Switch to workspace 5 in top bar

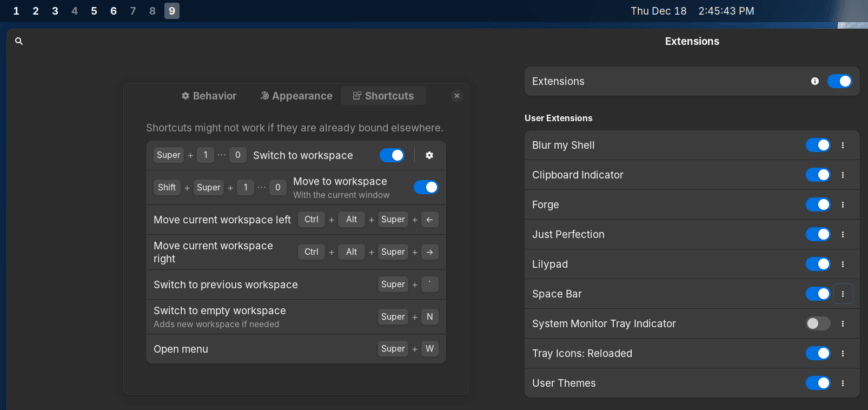(x=94, y=11)
